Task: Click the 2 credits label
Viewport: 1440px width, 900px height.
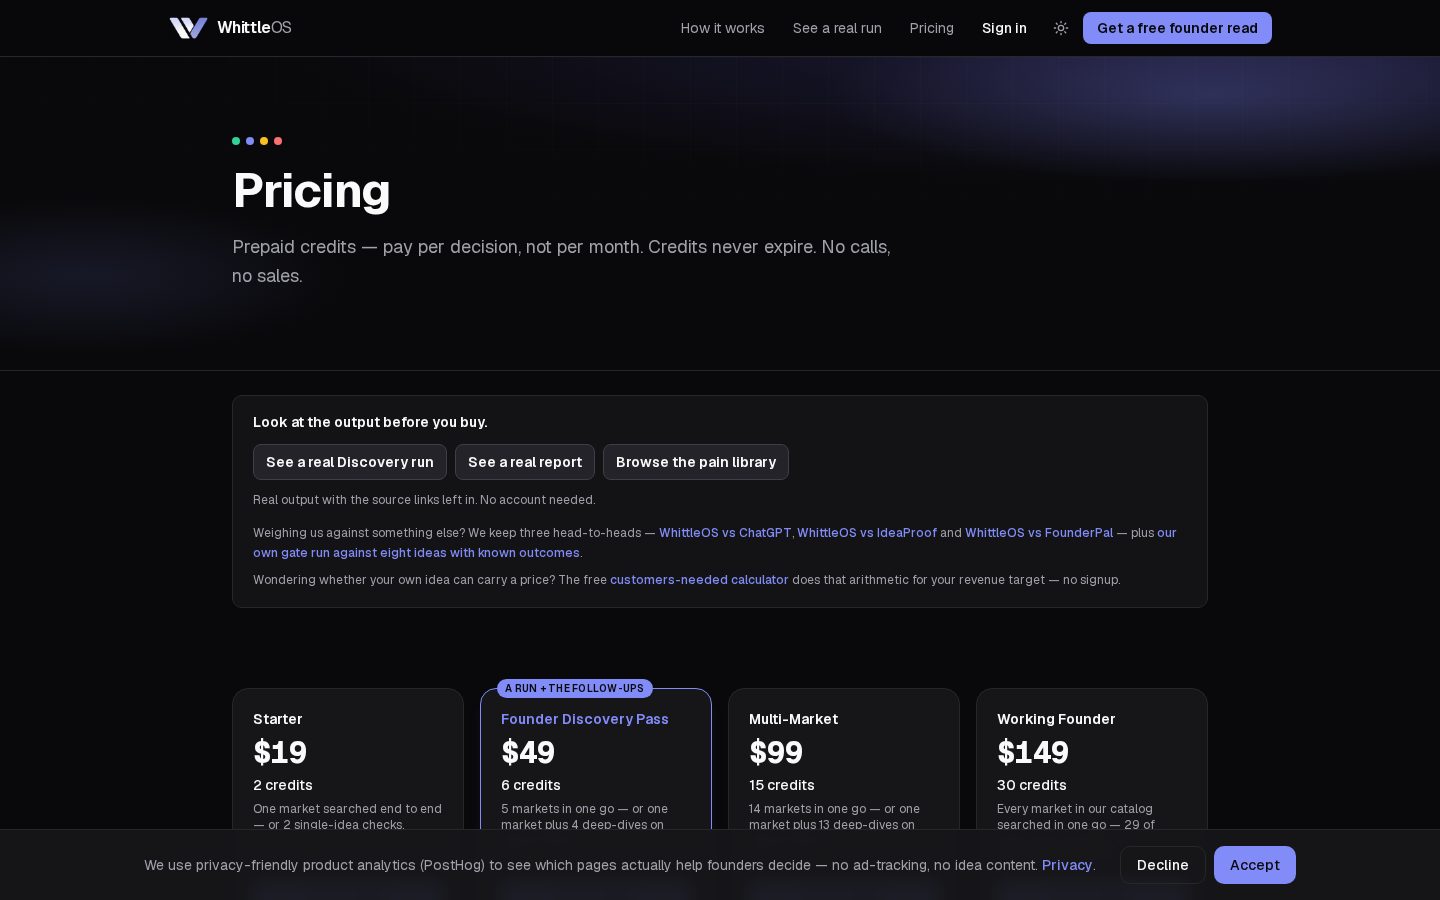Action: tap(283, 785)
